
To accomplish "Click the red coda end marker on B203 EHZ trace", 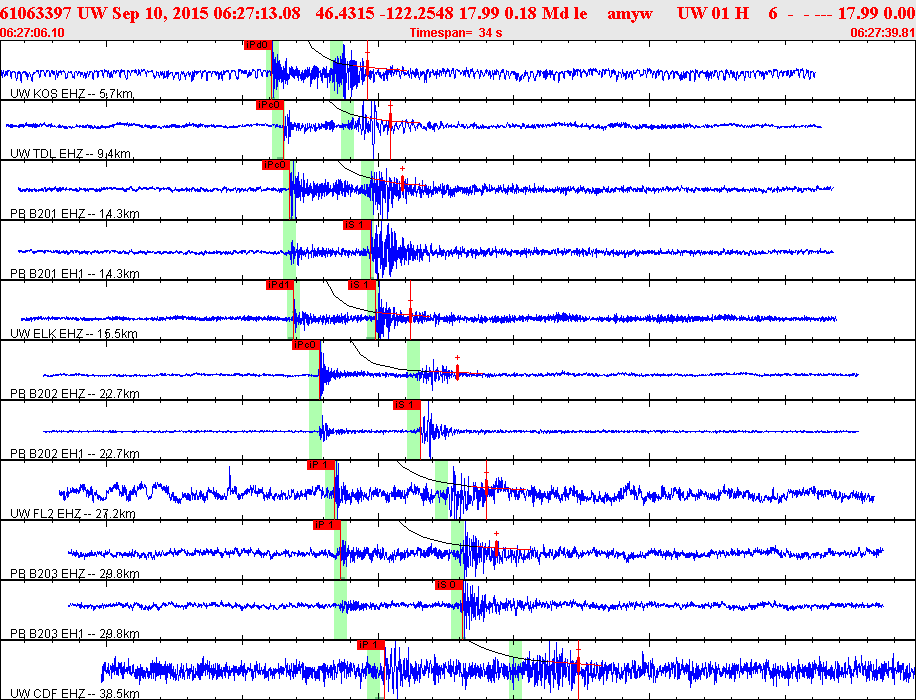I will tap(497, 547).
